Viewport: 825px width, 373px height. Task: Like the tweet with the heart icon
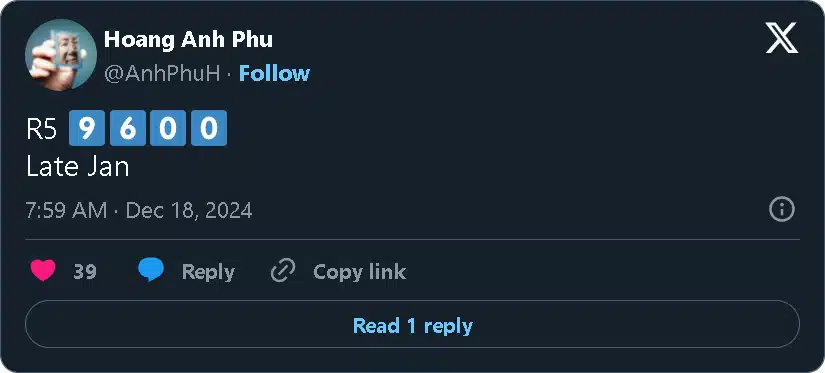click(43, 271)
